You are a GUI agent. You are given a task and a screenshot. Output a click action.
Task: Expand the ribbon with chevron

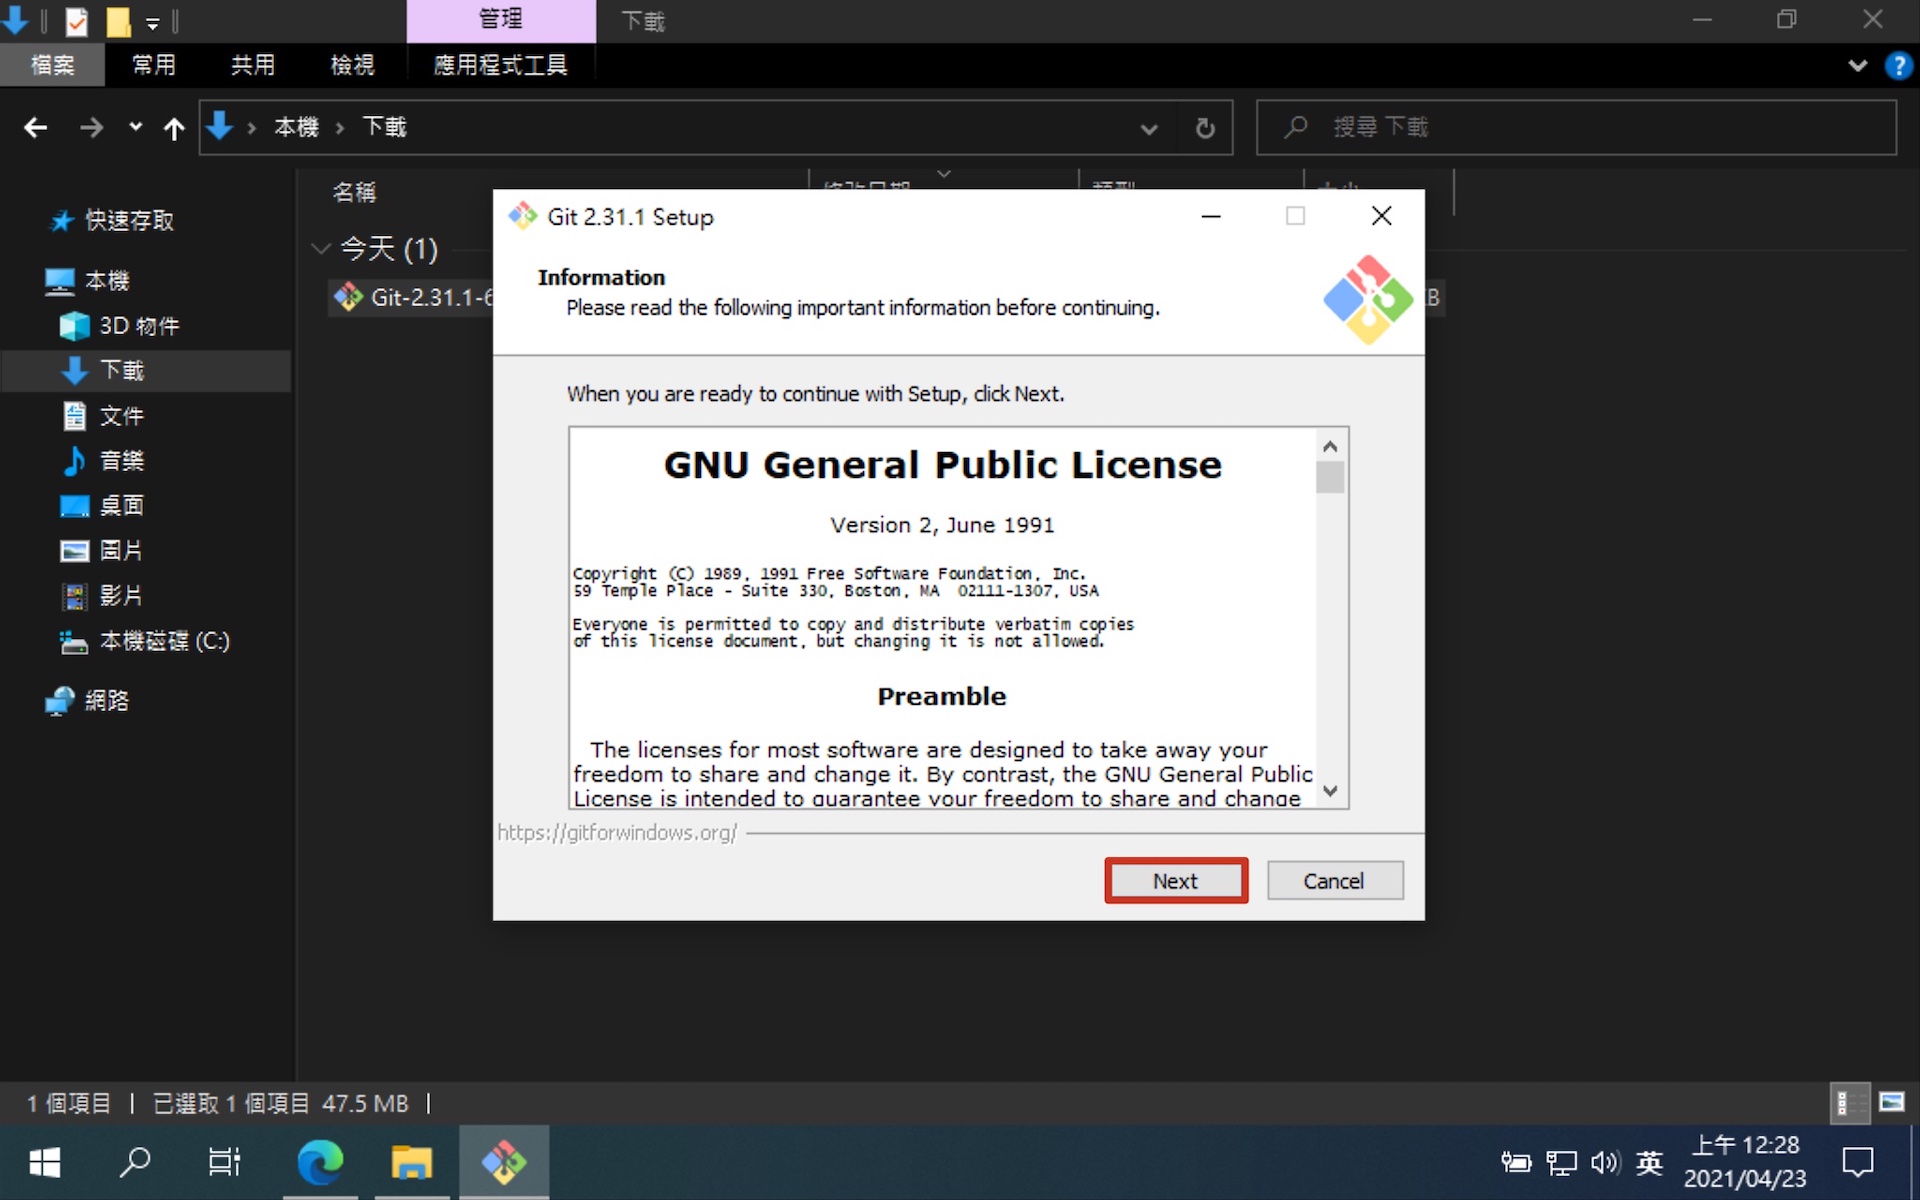(x=1857, y=66)
